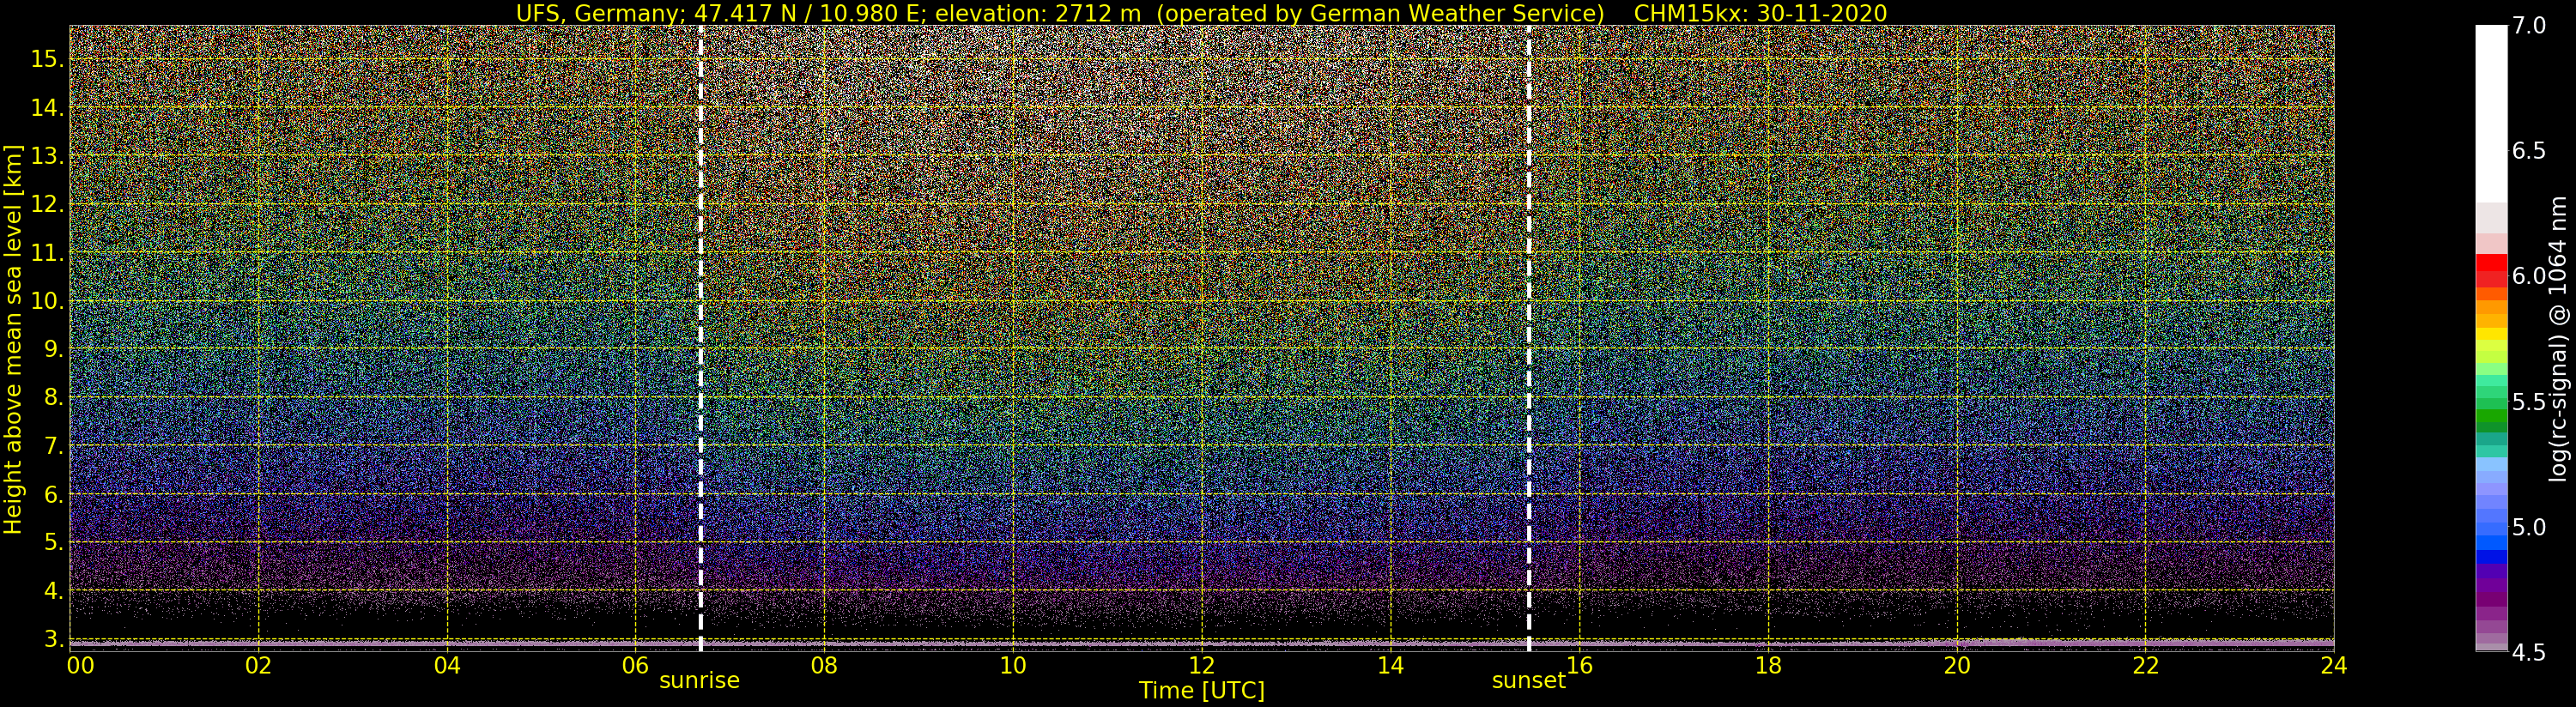This screenshot has width=2576, height=707.
Task: Click the '18' hour tick on time axis
Action: (x=1768, y=665)
